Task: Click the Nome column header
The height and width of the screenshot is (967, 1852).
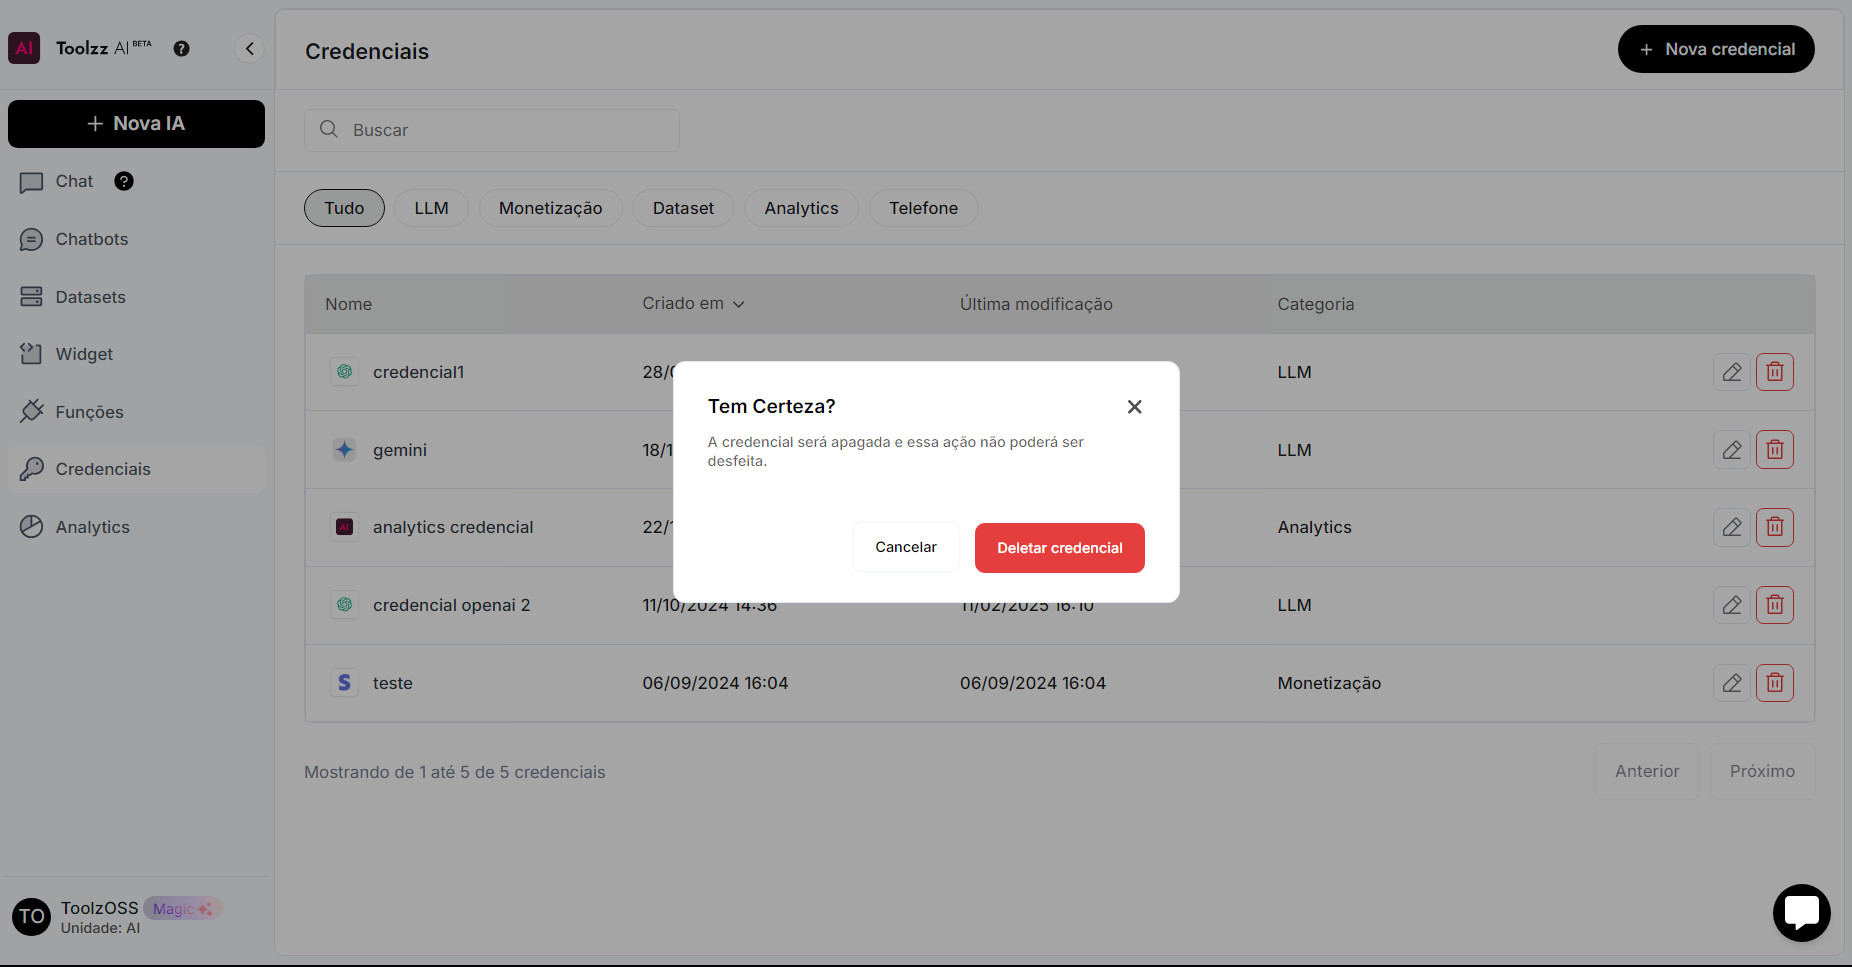Action: click(348, 304)
